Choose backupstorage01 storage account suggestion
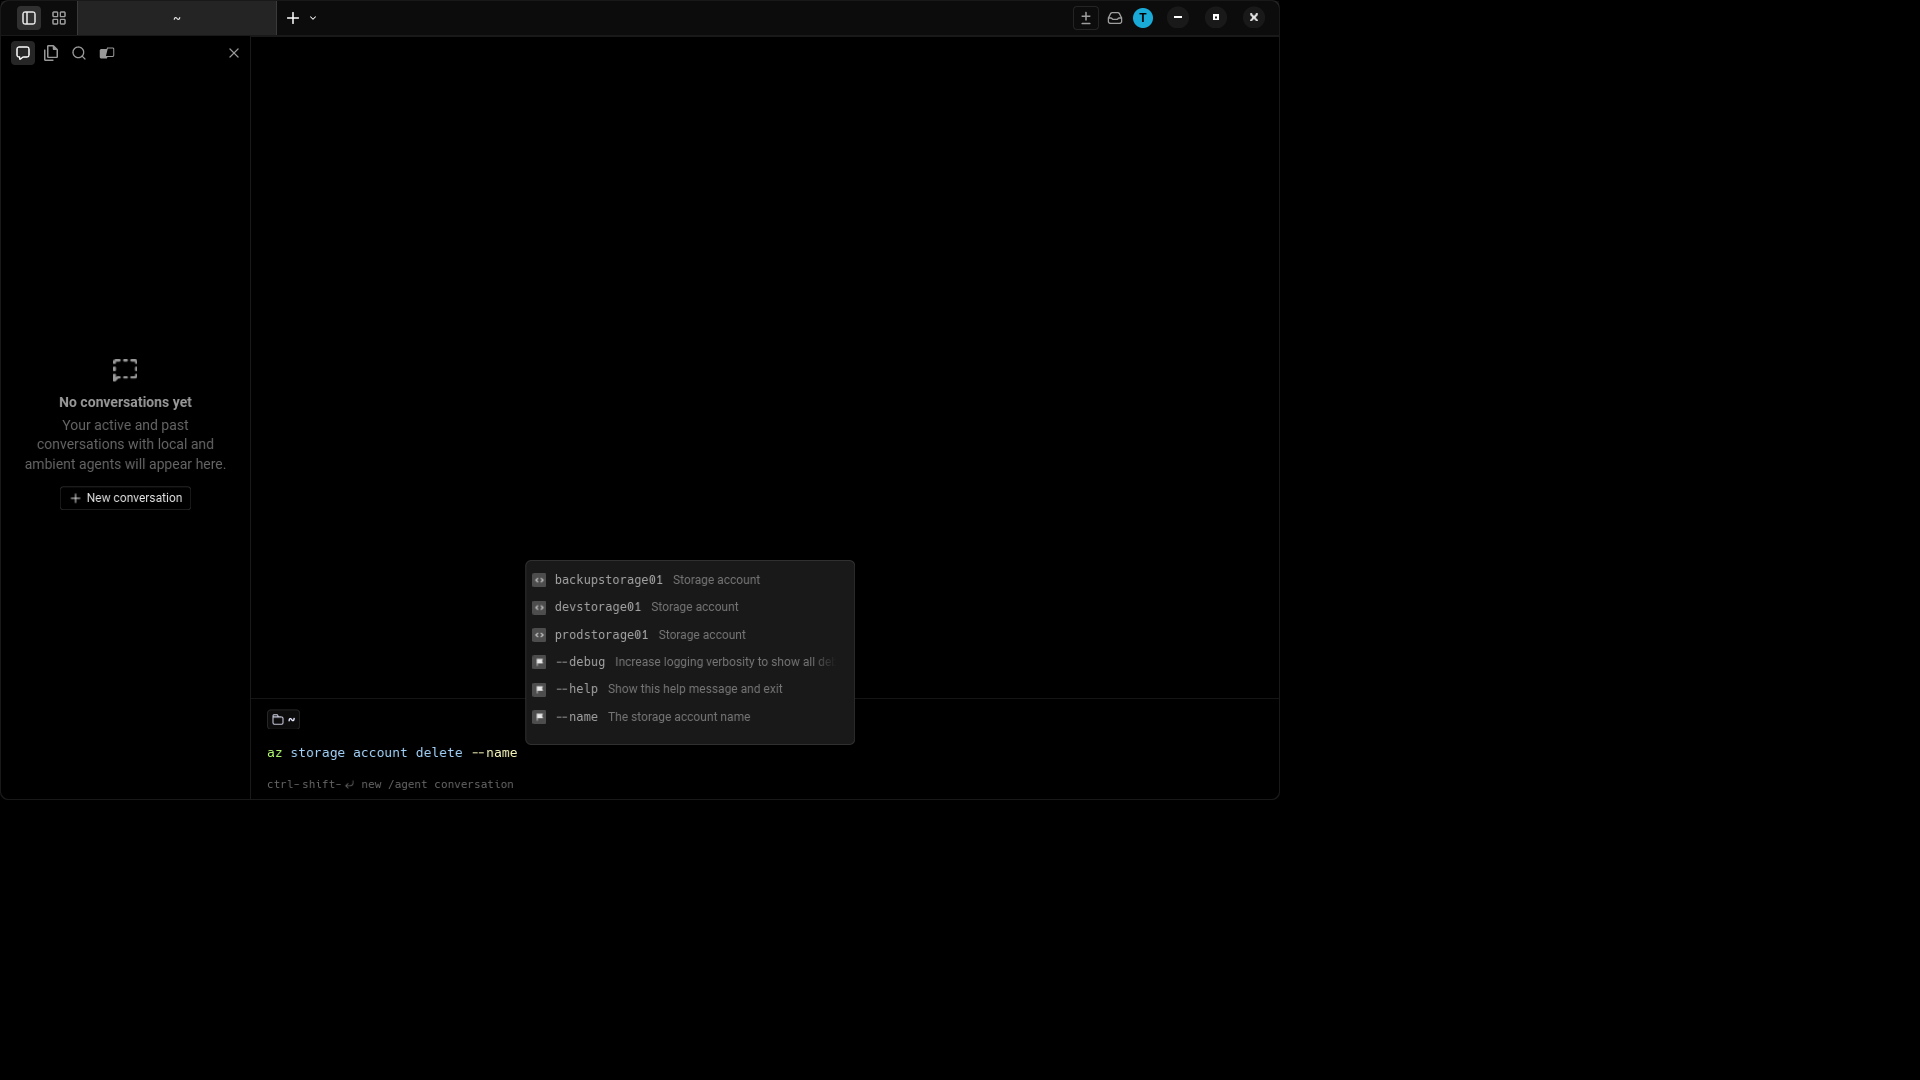This screenshot has height=1080, width=1920. 690,580
